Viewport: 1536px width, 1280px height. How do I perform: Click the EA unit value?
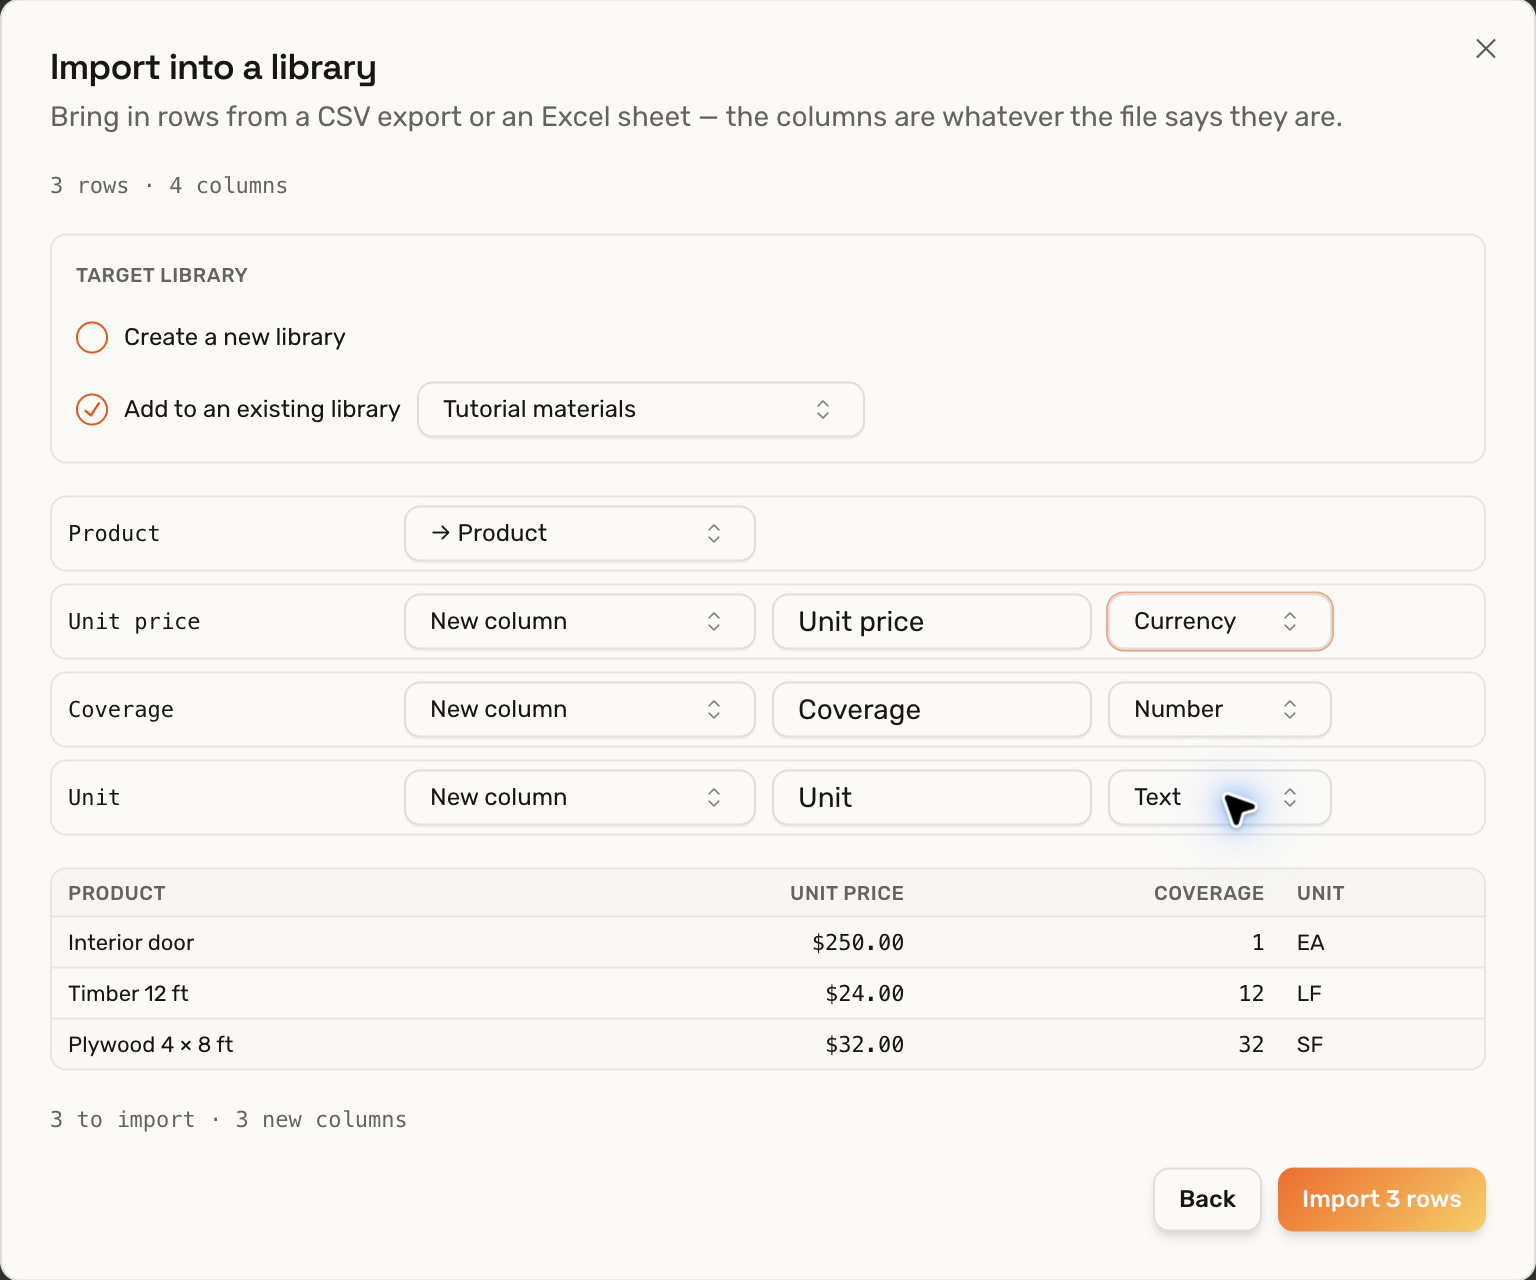(x=1310, y=942)
